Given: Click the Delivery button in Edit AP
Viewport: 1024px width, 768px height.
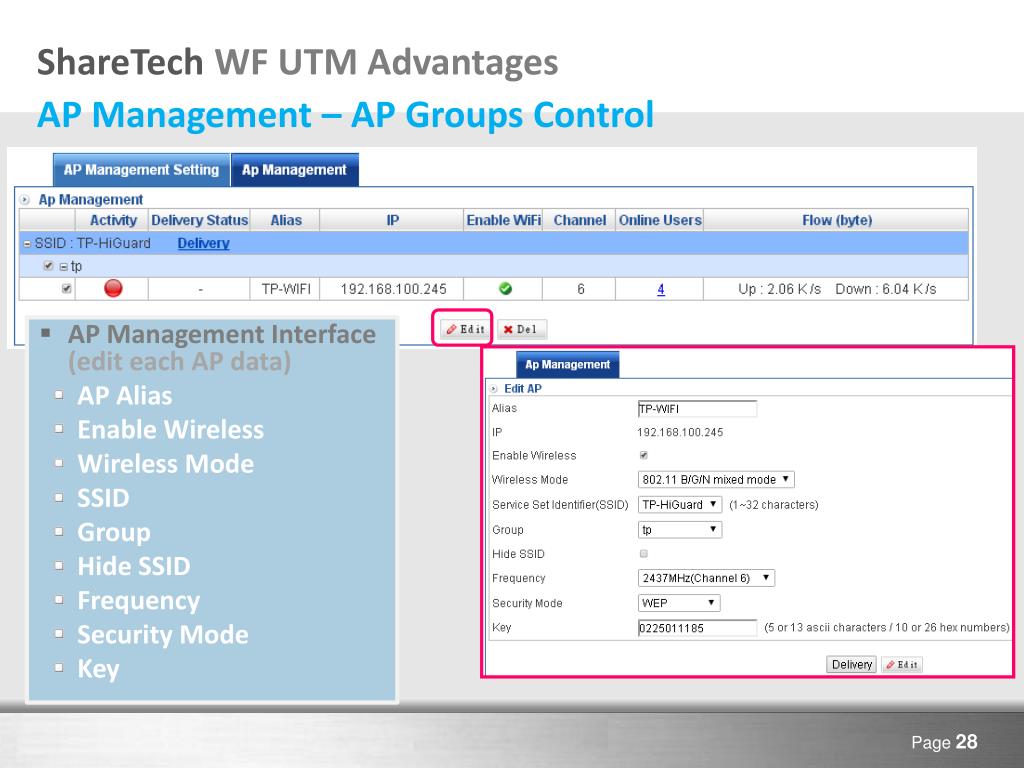Looking at the screenshot, I should tap(852, 664).
